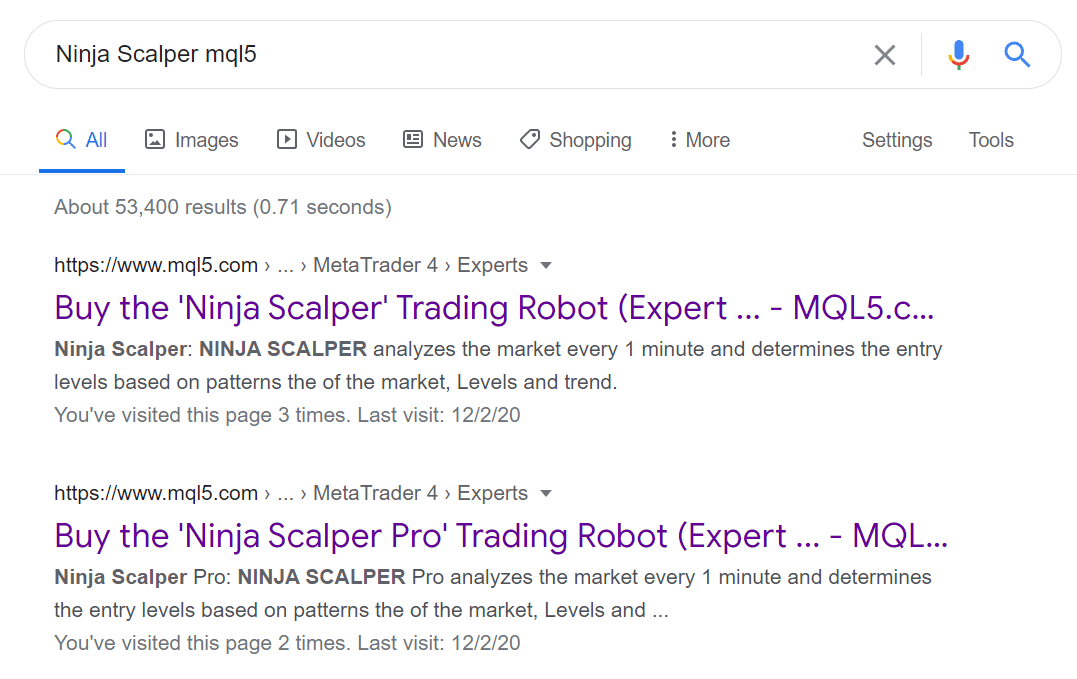This screenshot has width=1077, height=679.
Task: Switch to News results
Action: [442, 140]
